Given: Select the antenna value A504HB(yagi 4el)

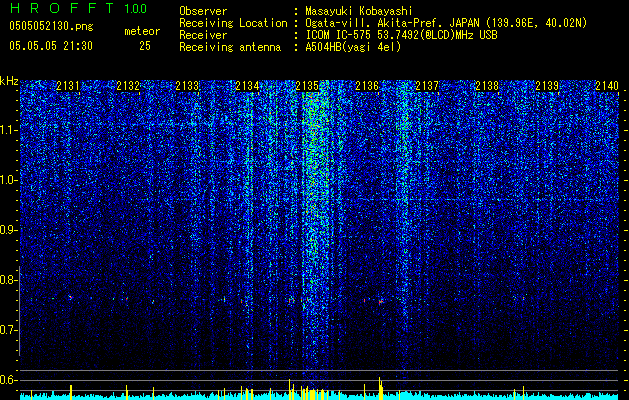Looking at the screenshot, I should coord(353,47).
